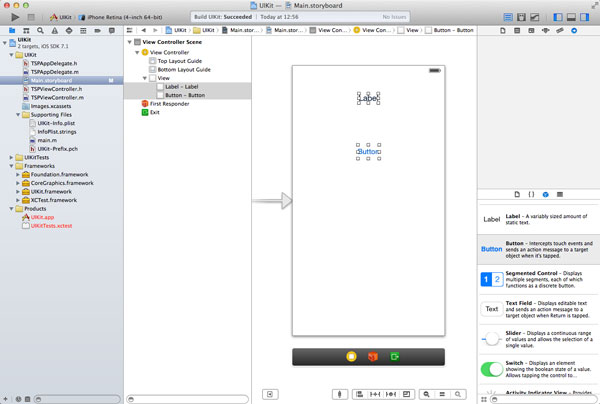This screenshot has width=600, height=404.
Task: Open the Find navigator search icon
Action: click(40, 31)
